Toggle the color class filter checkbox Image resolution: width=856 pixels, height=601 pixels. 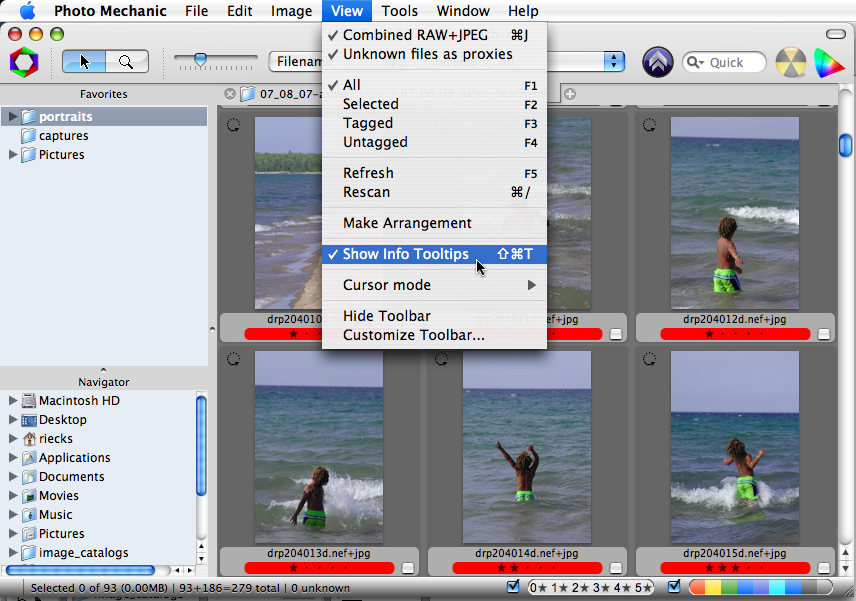(673, 587)
